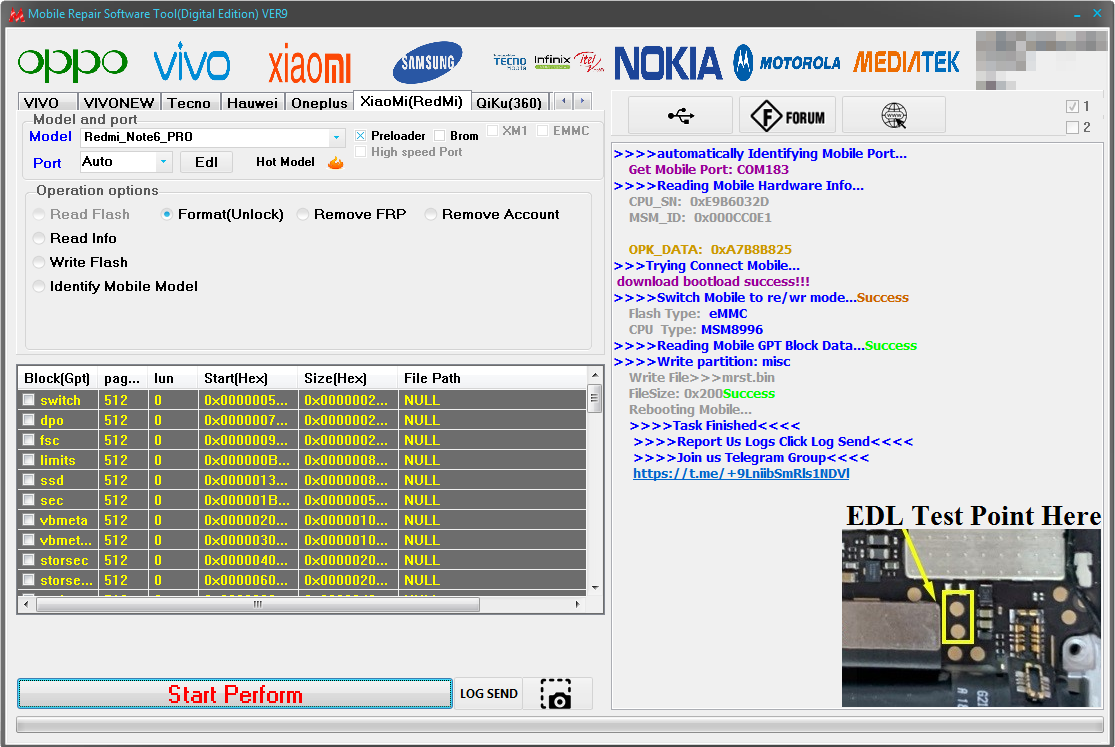Image resolution: width=1115 pixels, height=747 pixels.
Task: Open the Hauwei tab
Action: point(252,102)
